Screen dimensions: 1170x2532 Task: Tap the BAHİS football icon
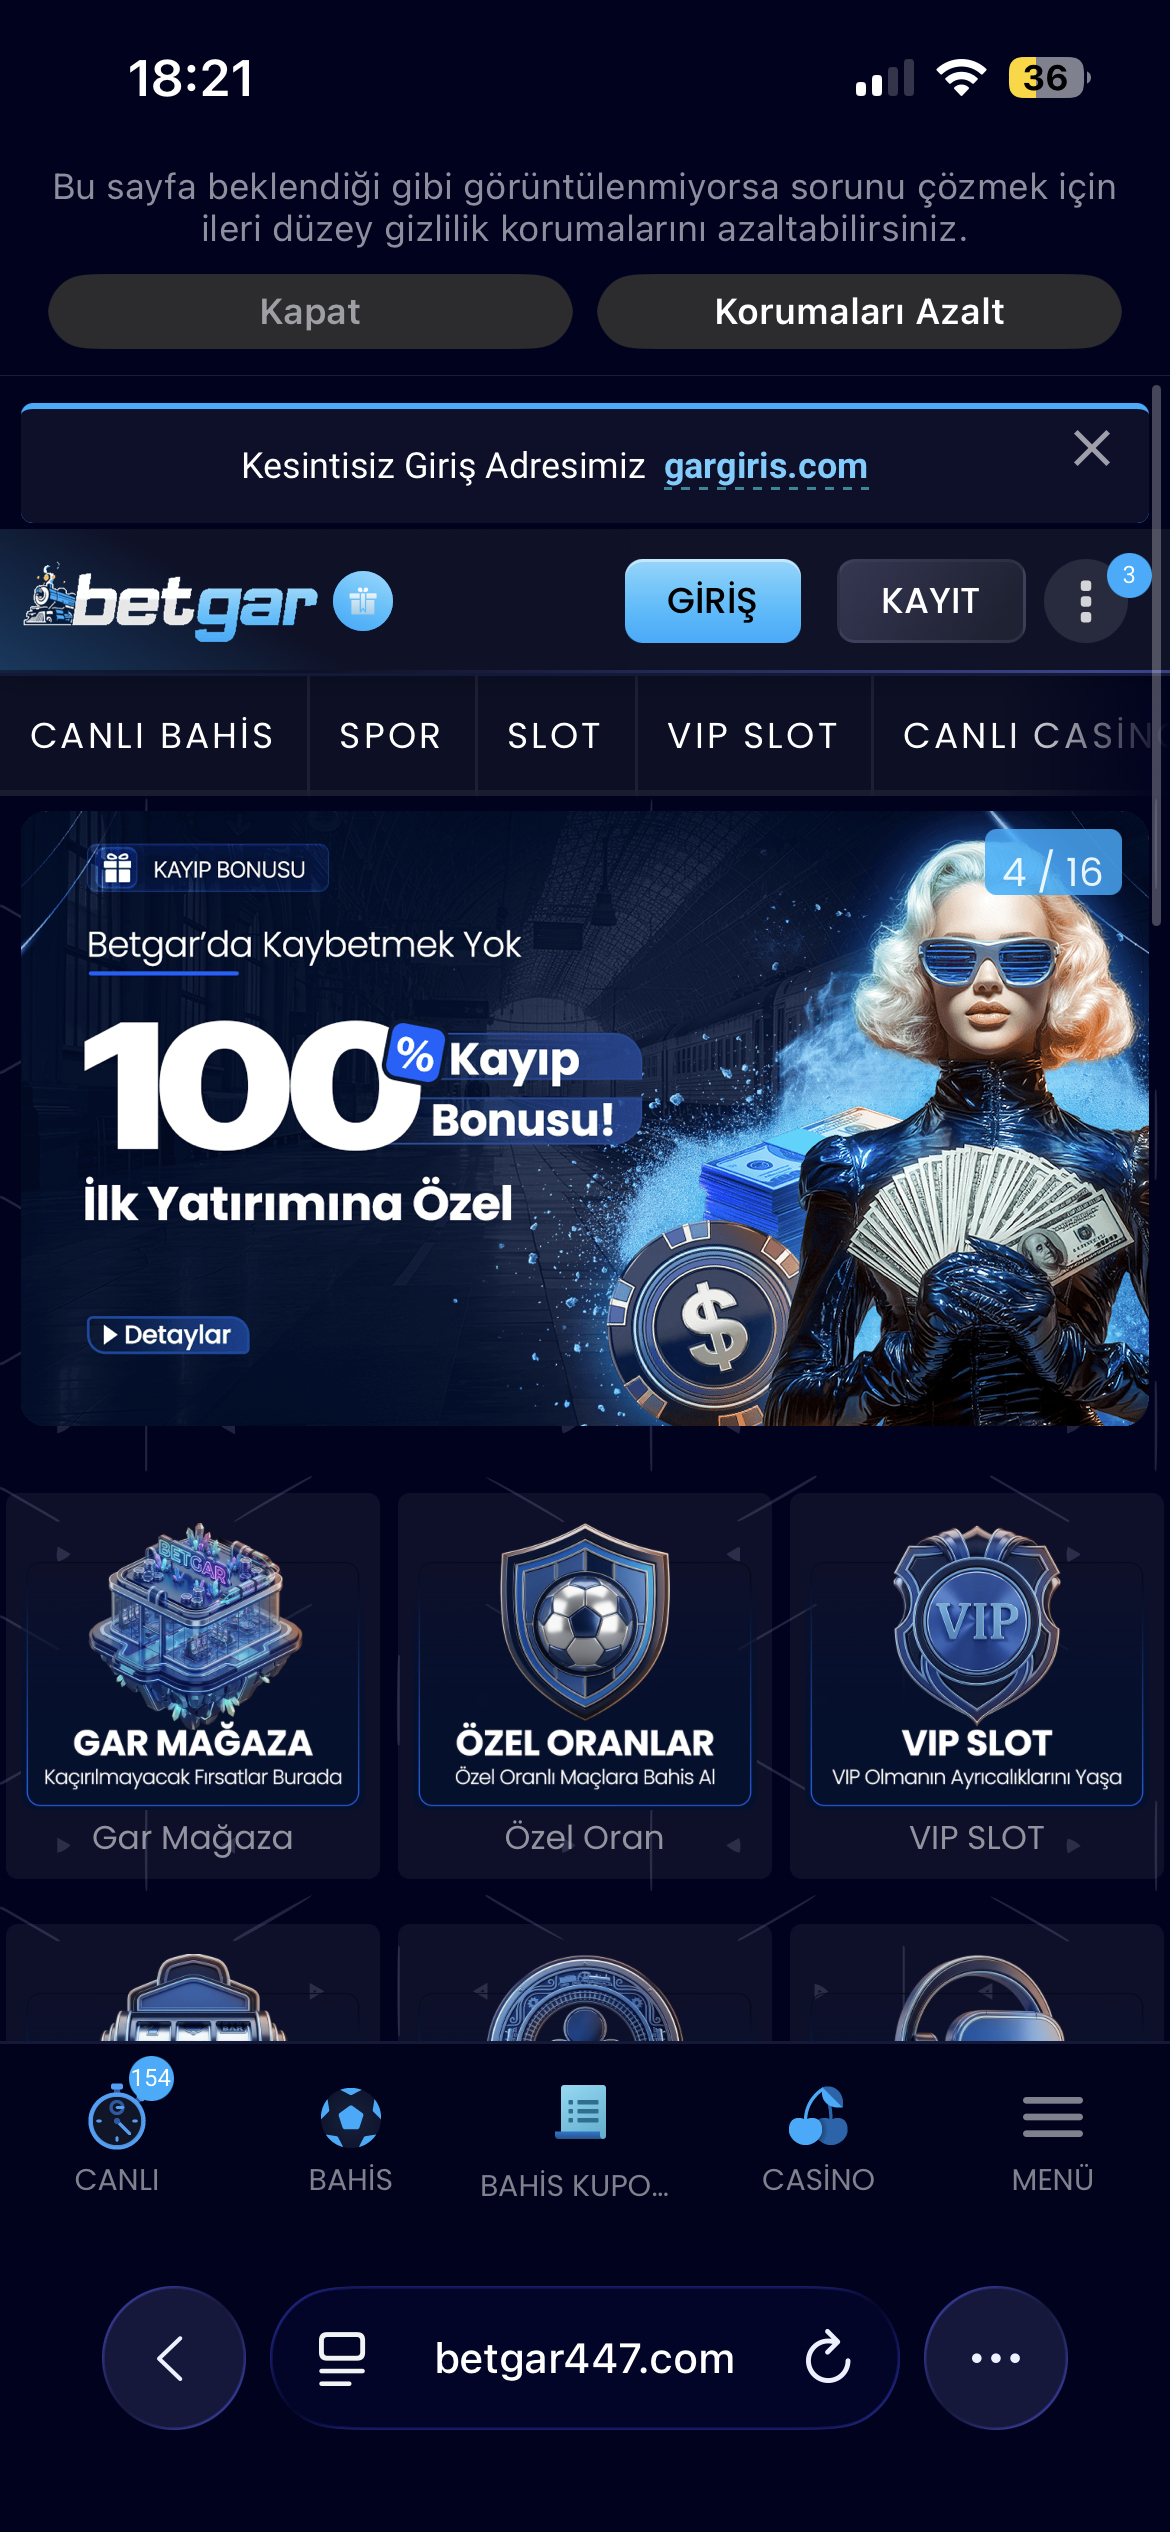[x=351, y=2117]
